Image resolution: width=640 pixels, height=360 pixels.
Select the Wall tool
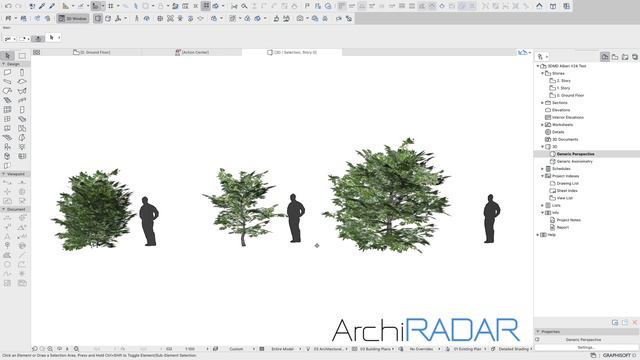(7, 72)
